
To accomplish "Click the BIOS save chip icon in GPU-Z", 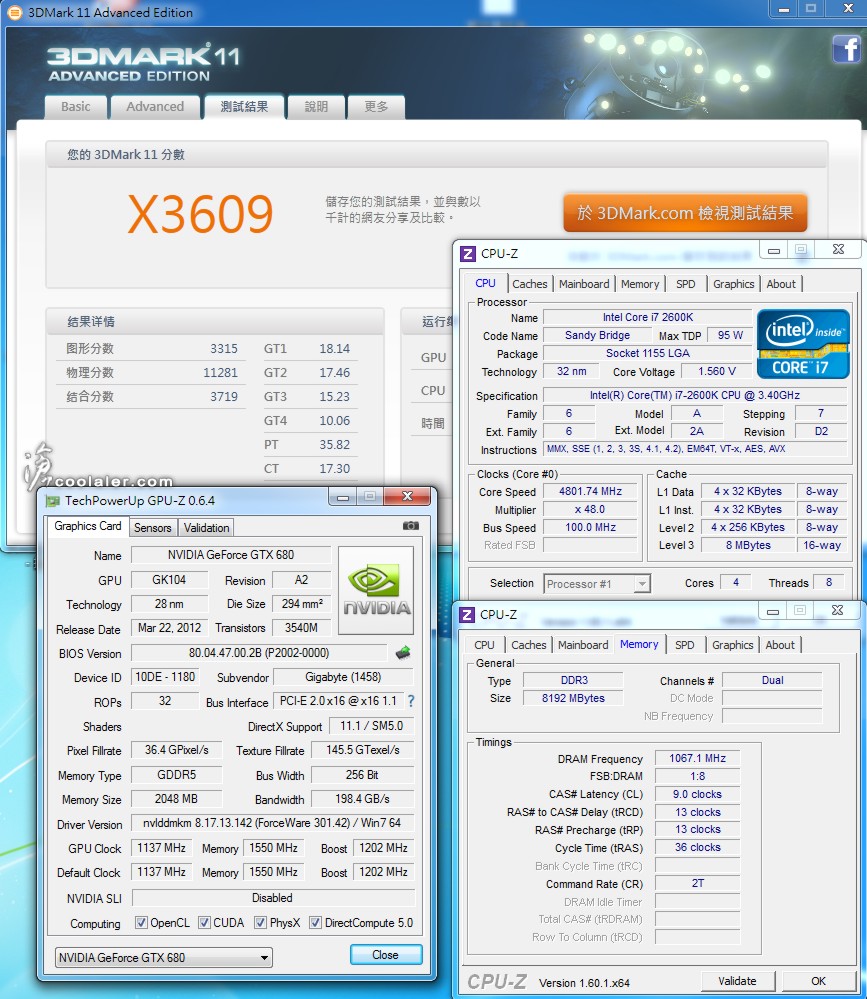I will pyautogui.click(x=403, y=652).
